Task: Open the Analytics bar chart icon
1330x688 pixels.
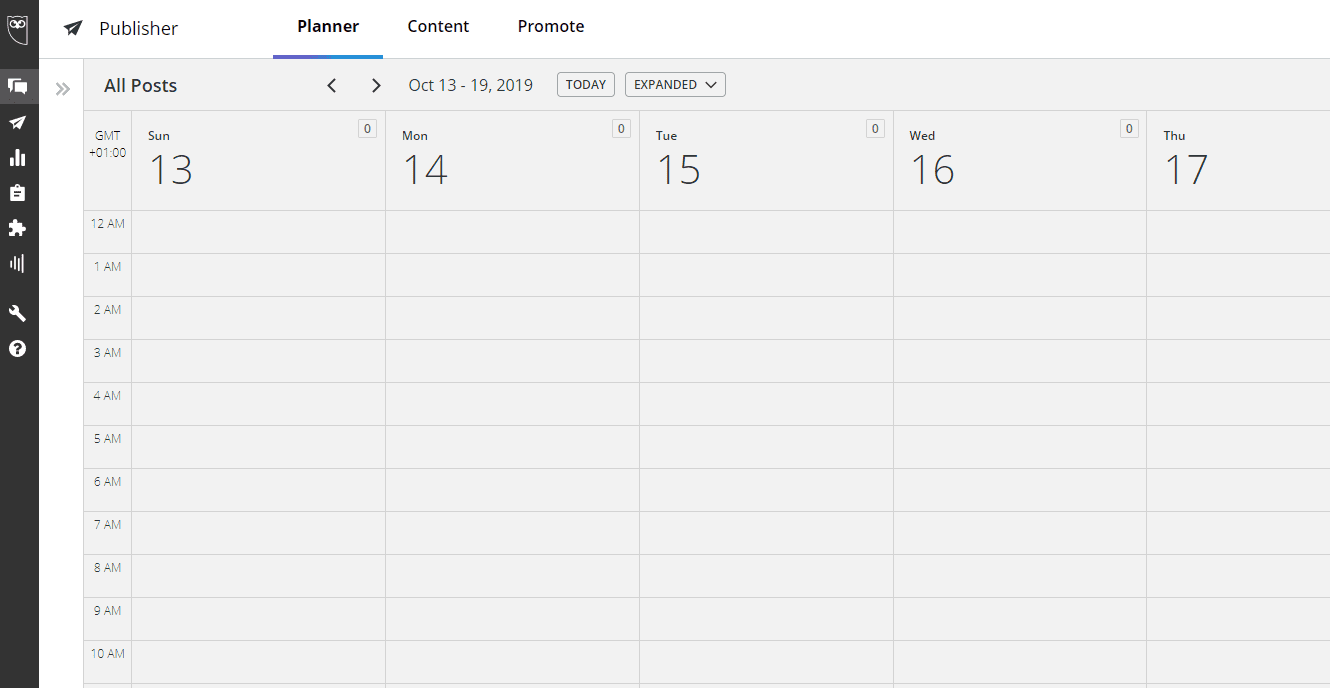Action: 18,158
